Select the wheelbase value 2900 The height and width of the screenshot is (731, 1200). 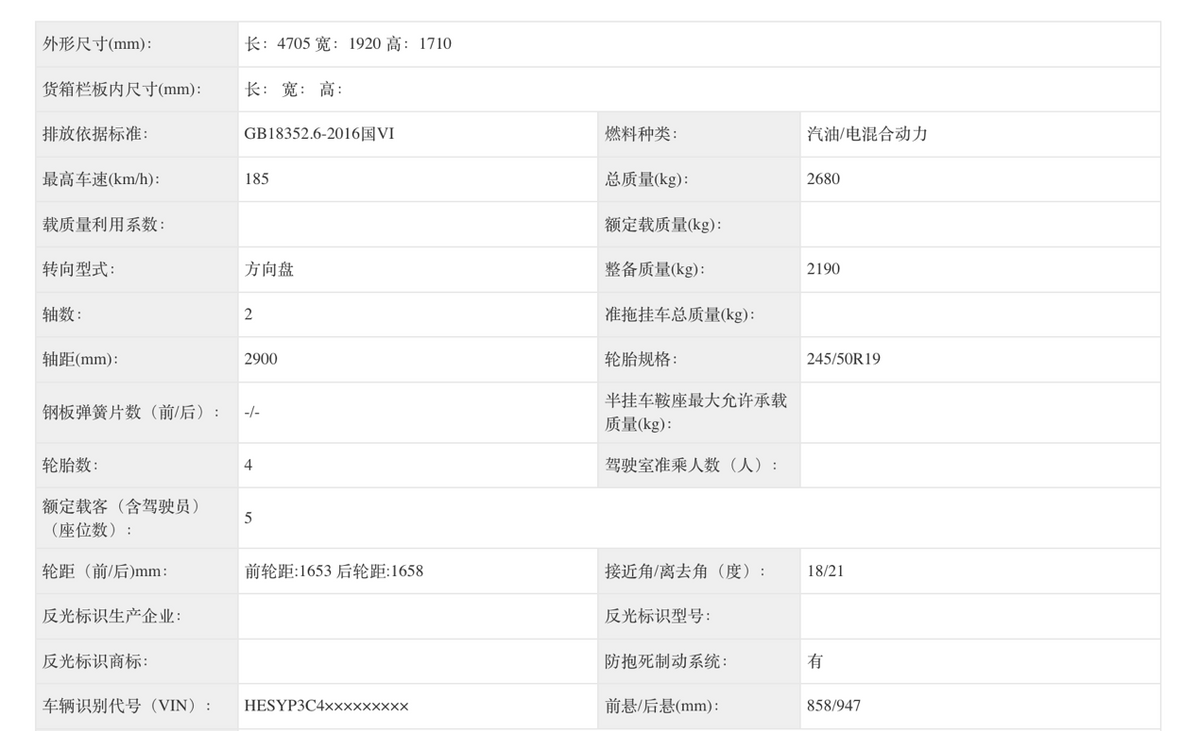pyautogui.click(x=261, y=359)
